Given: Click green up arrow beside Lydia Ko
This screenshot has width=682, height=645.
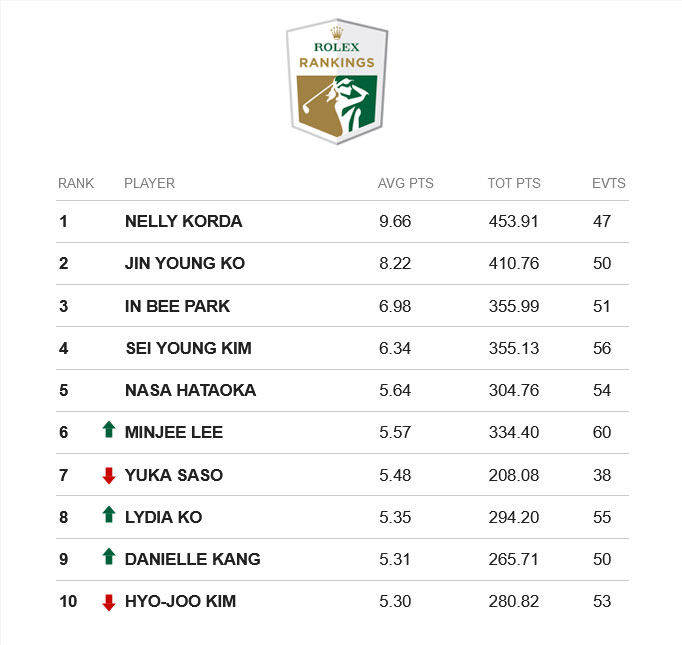Looking at the screenshot, I should point(109,516).
